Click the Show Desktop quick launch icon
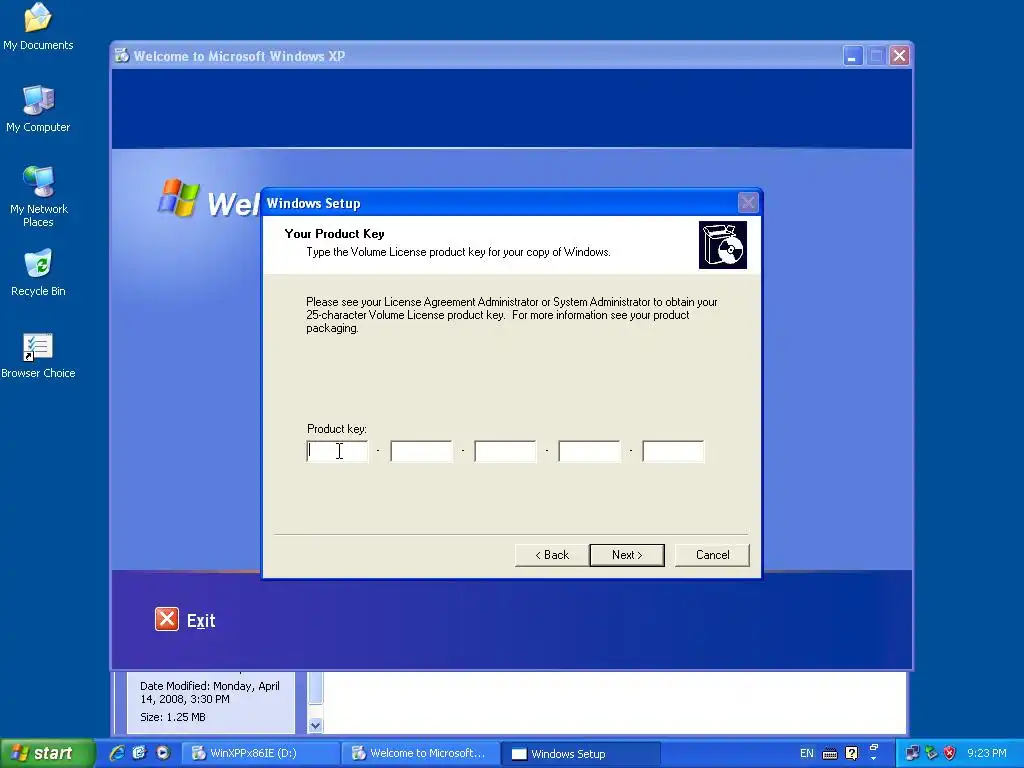1024x768 pixels. click(x=140, y=753)
